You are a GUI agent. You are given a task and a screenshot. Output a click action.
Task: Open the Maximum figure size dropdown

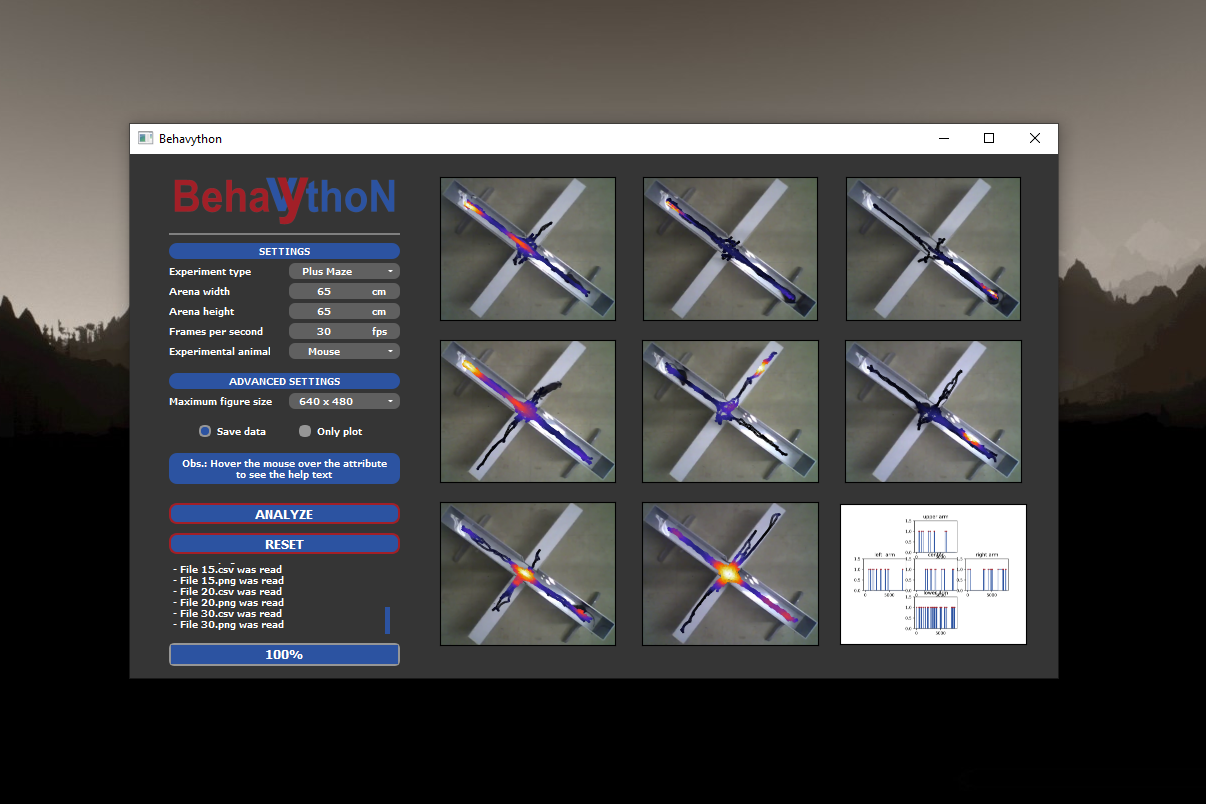[344, 402]
